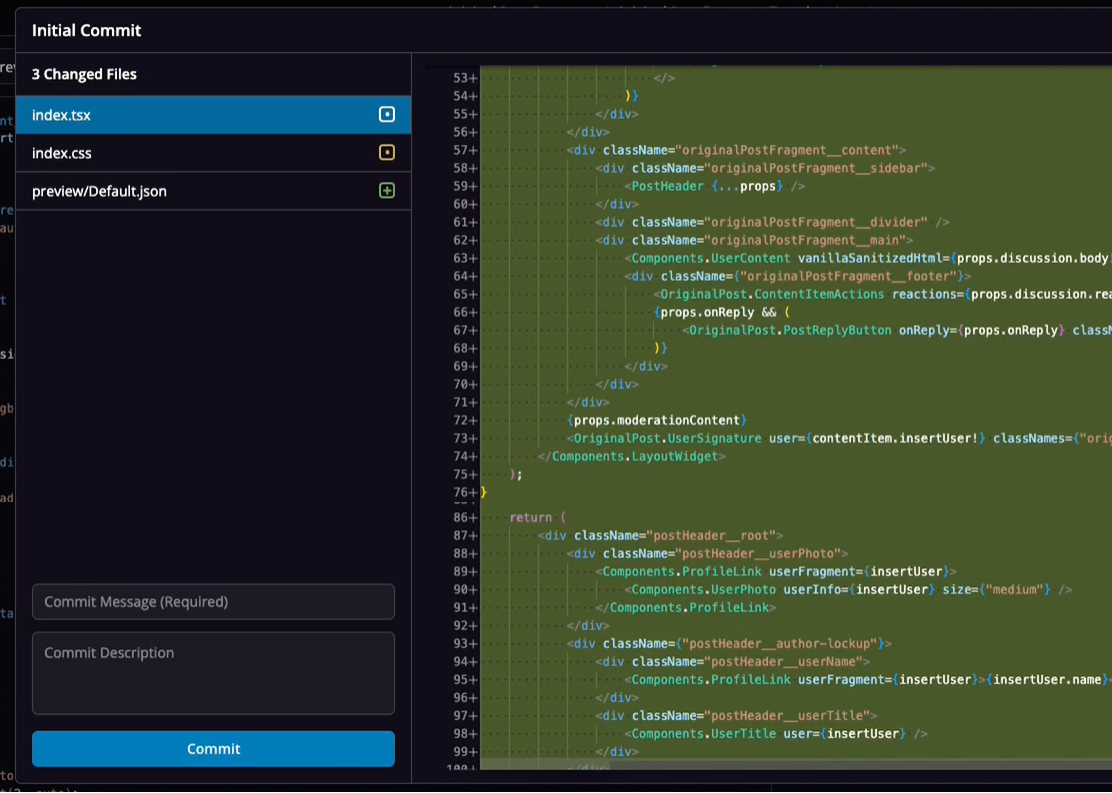Click the postHeader__root className string
Viewport: 1112px width, 793px height.
click(x=712, y=535)
